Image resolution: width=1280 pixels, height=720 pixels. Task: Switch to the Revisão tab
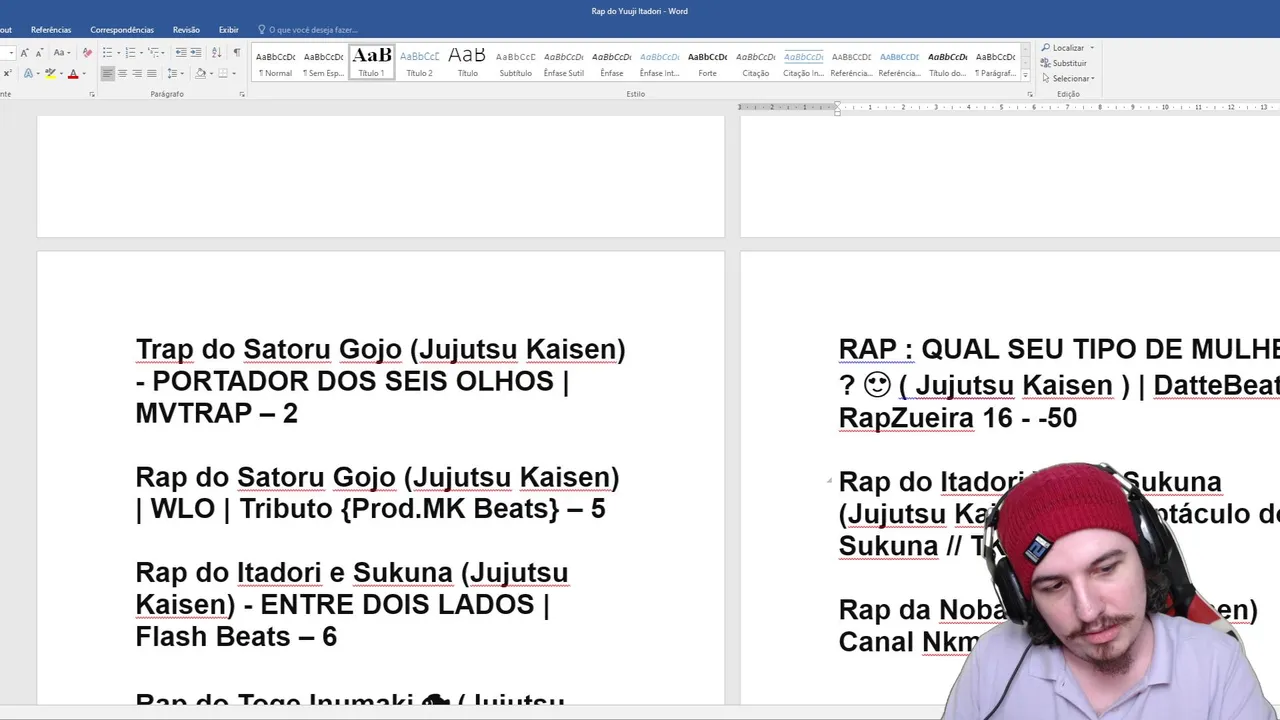186,30
